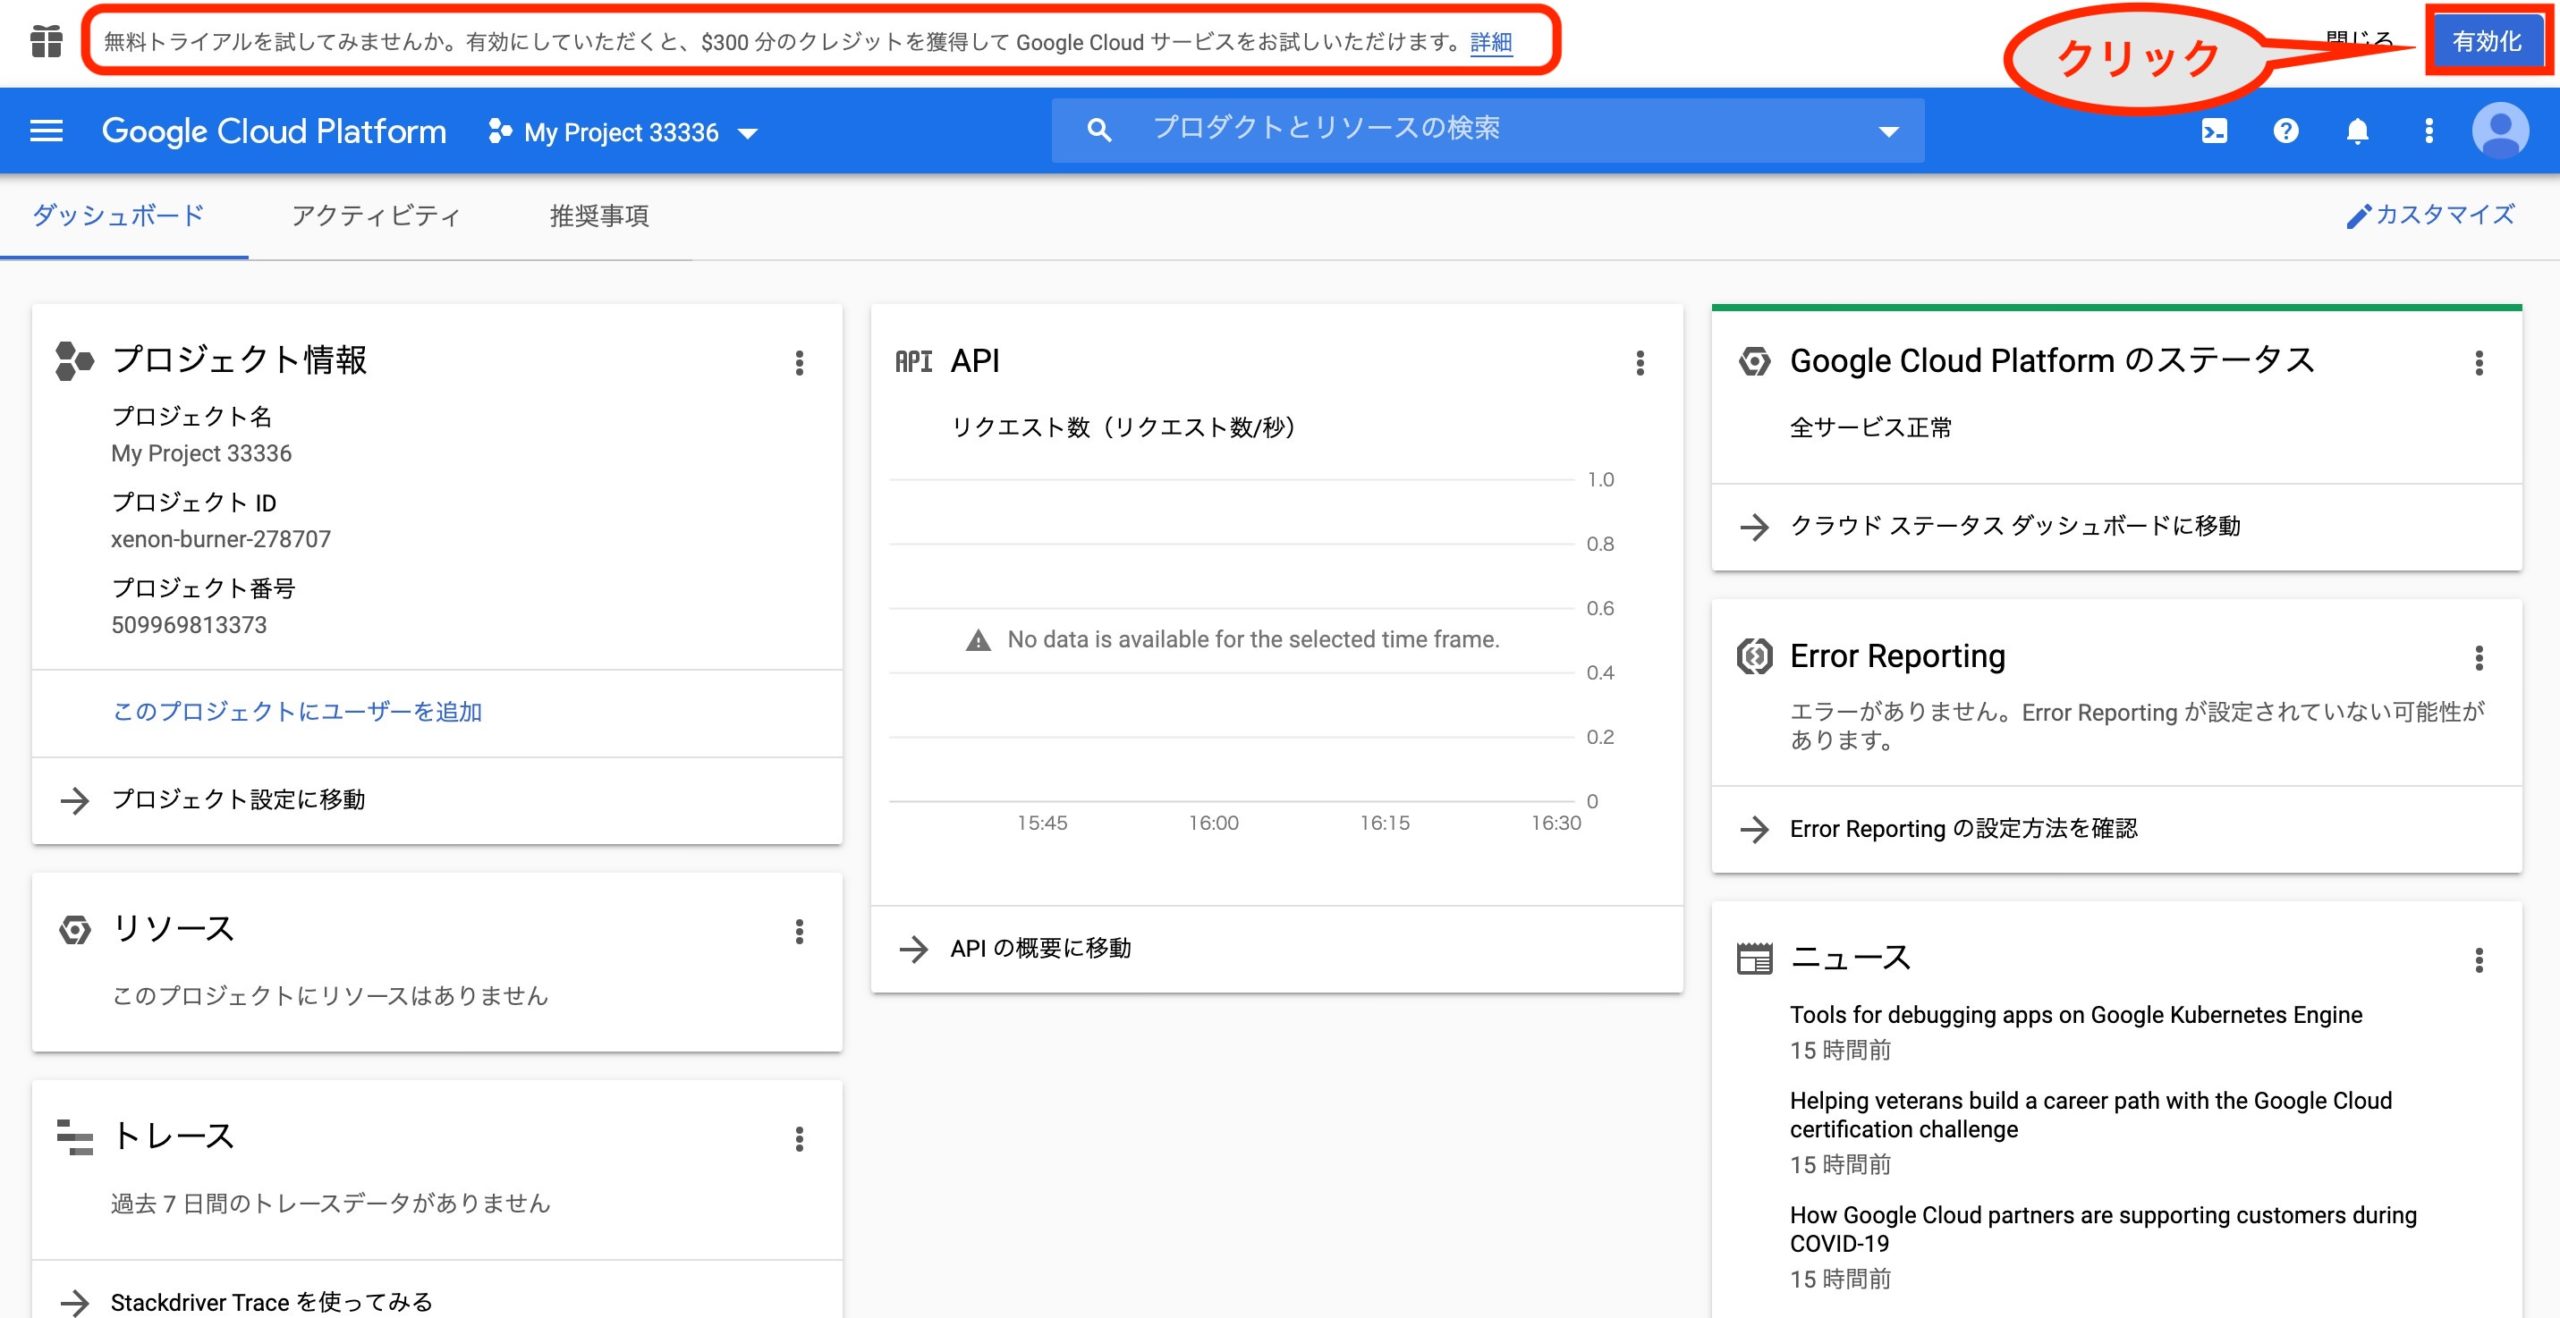Click the project hexagon icon in header

pyautogui.click(x=500, y=131)
